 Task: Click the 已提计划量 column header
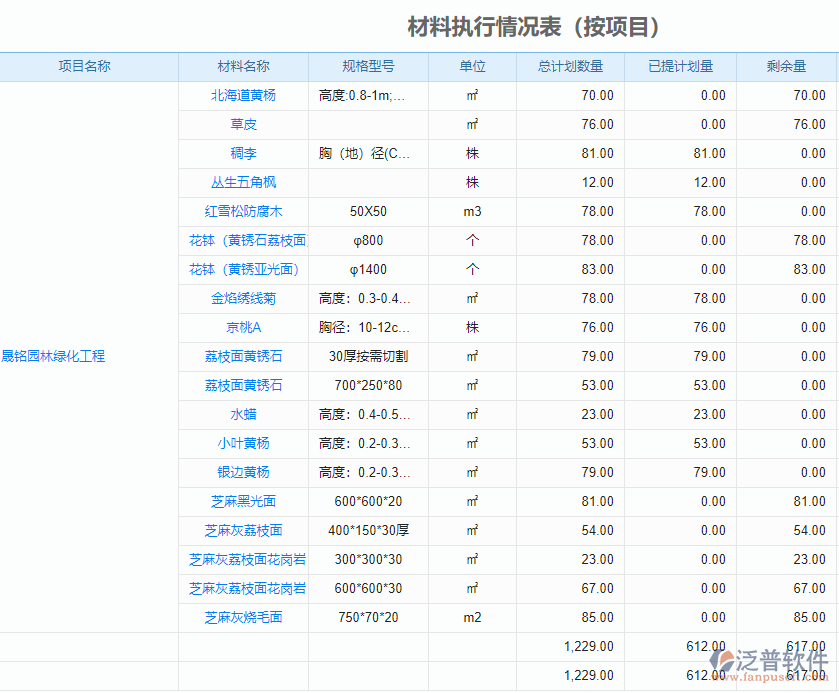[x=680, y=67]
